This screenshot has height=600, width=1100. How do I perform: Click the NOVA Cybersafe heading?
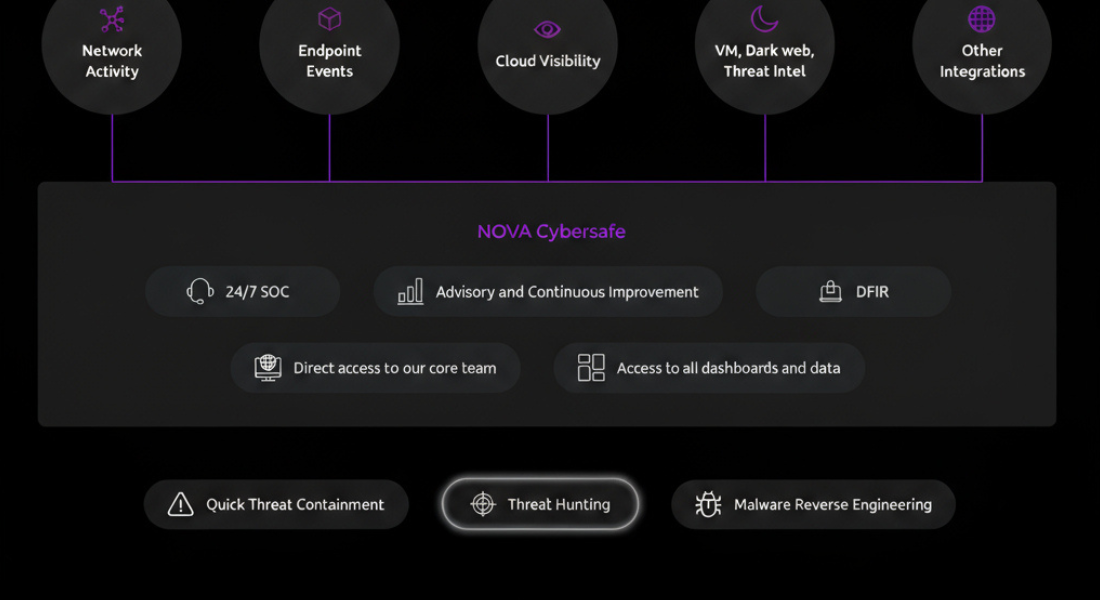coord(551,232)
